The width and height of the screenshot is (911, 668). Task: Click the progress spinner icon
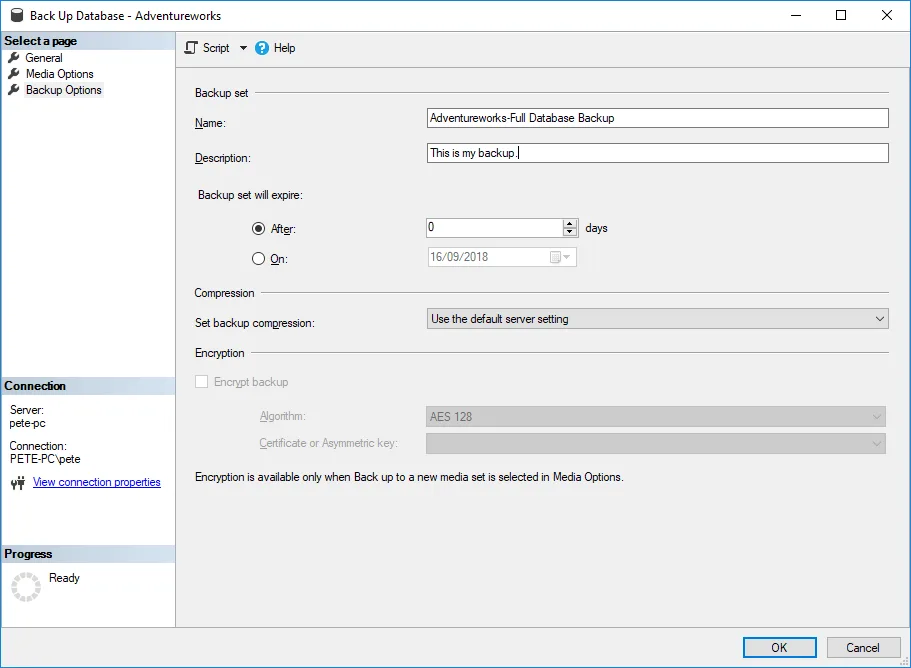[x=26, y=586]
